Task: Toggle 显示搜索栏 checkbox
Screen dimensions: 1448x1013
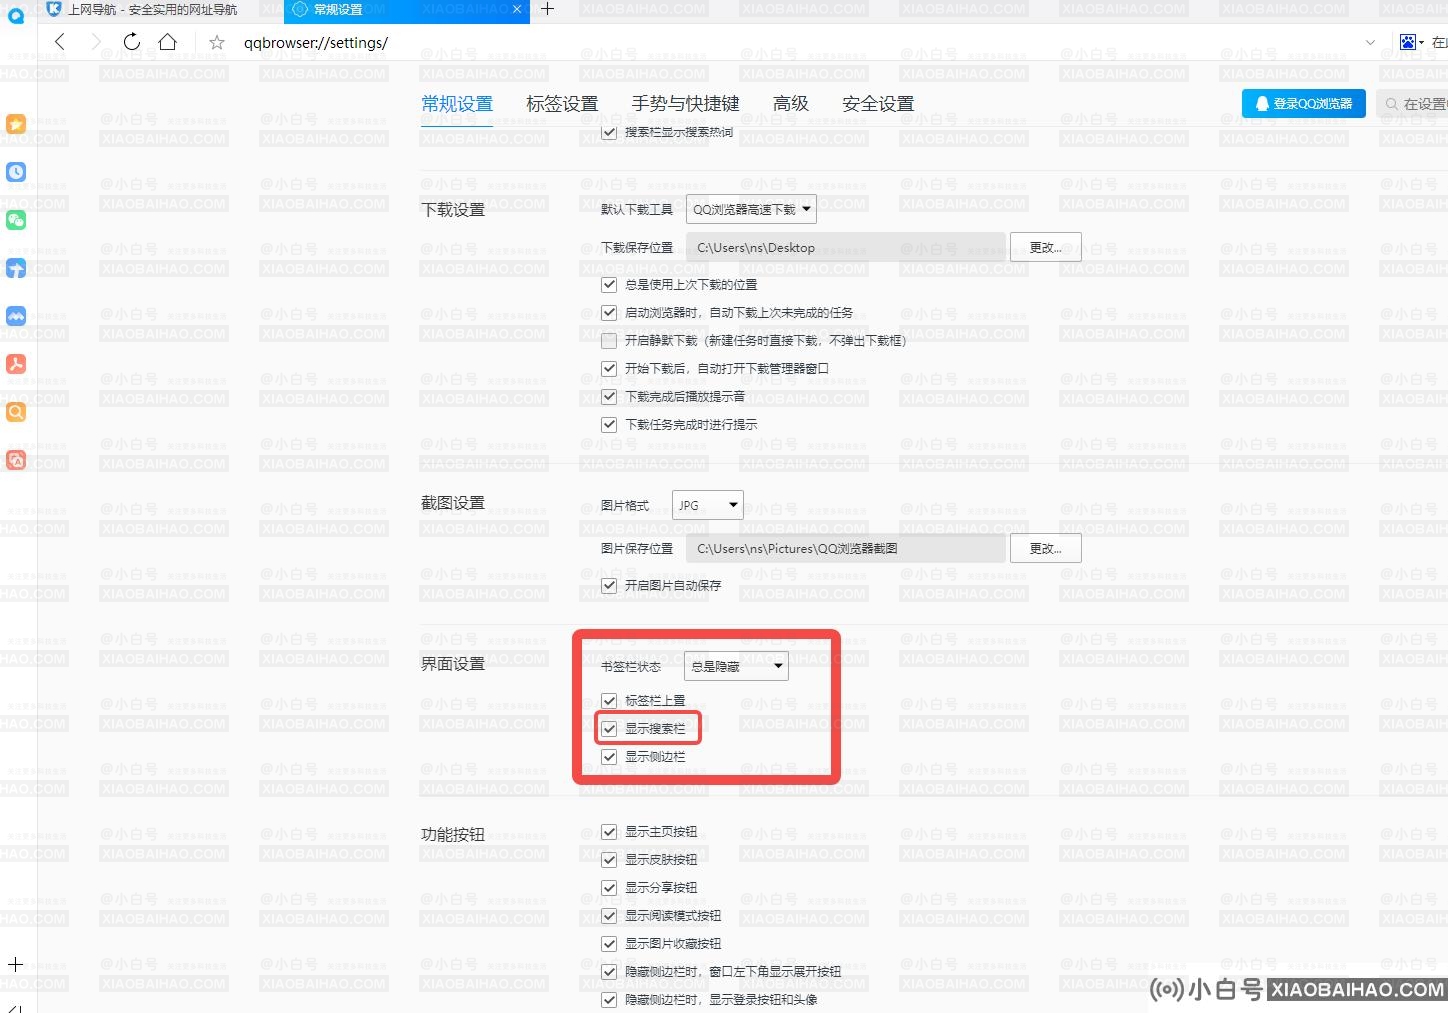Action: (x=609, y=729)
